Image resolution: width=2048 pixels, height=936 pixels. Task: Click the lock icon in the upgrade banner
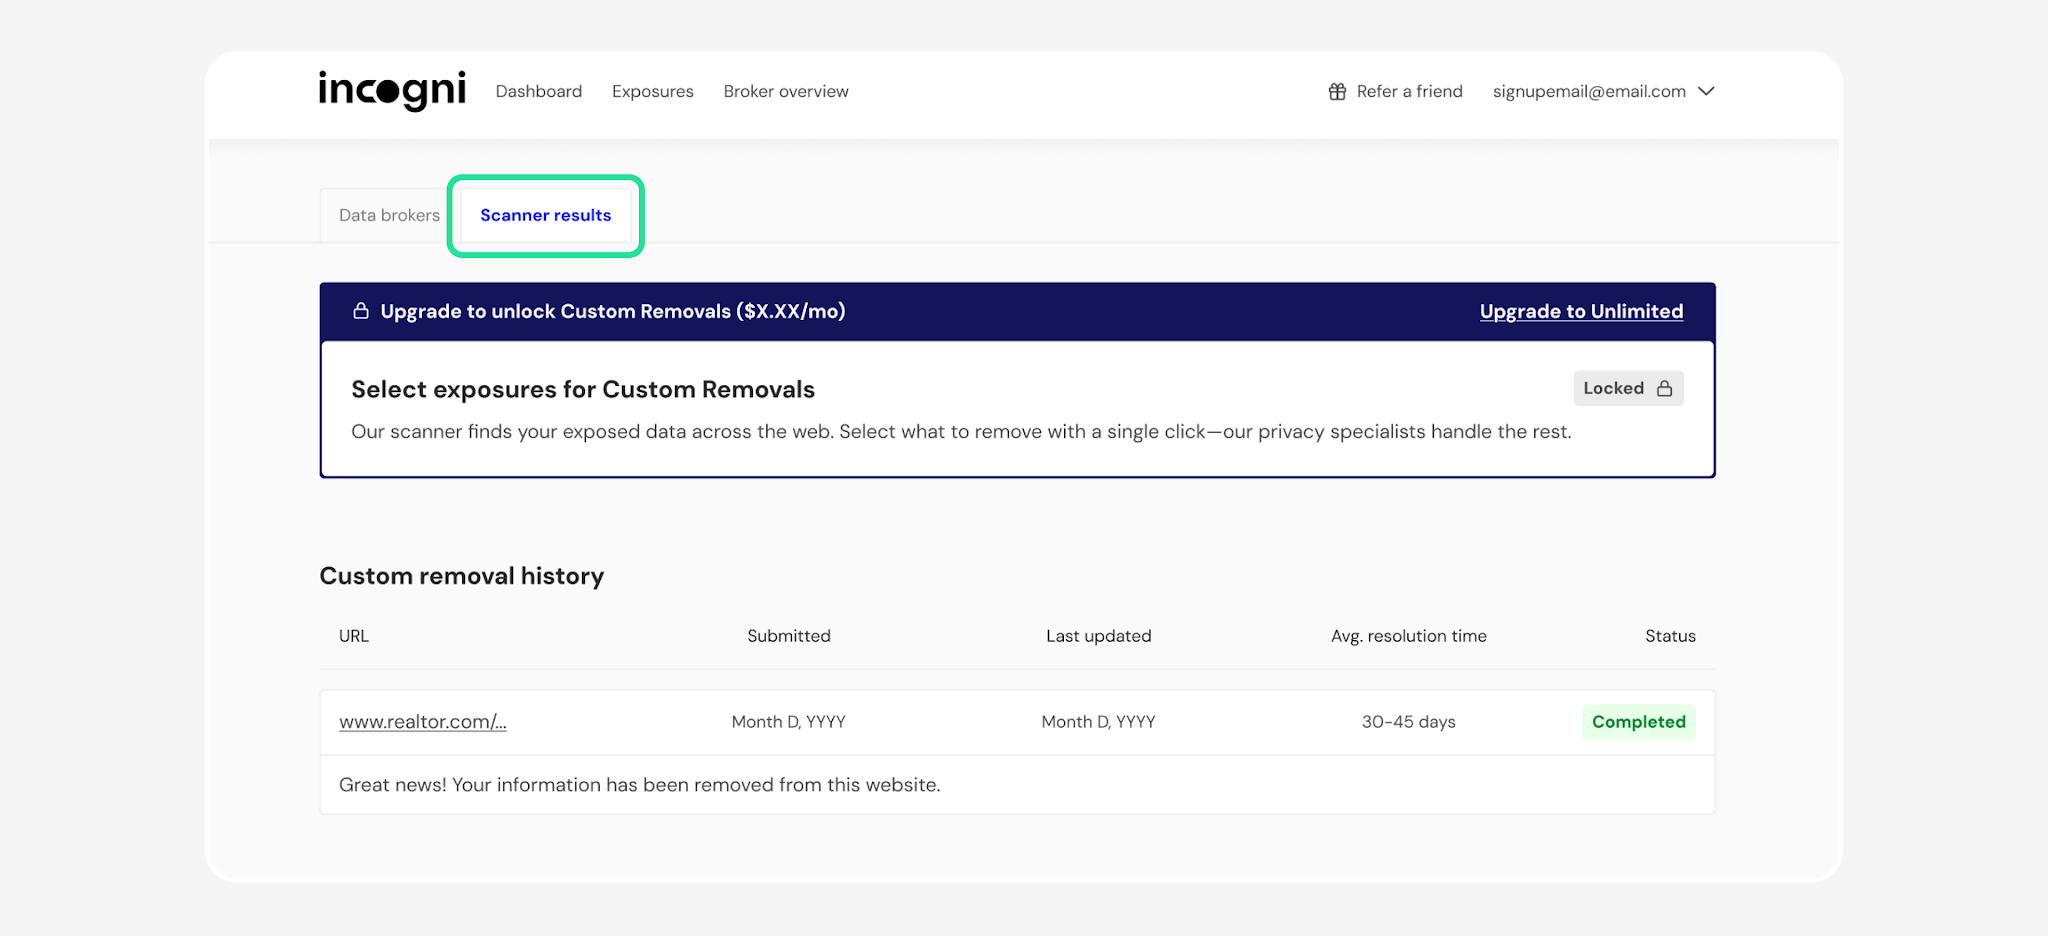(x=361, y=311)
